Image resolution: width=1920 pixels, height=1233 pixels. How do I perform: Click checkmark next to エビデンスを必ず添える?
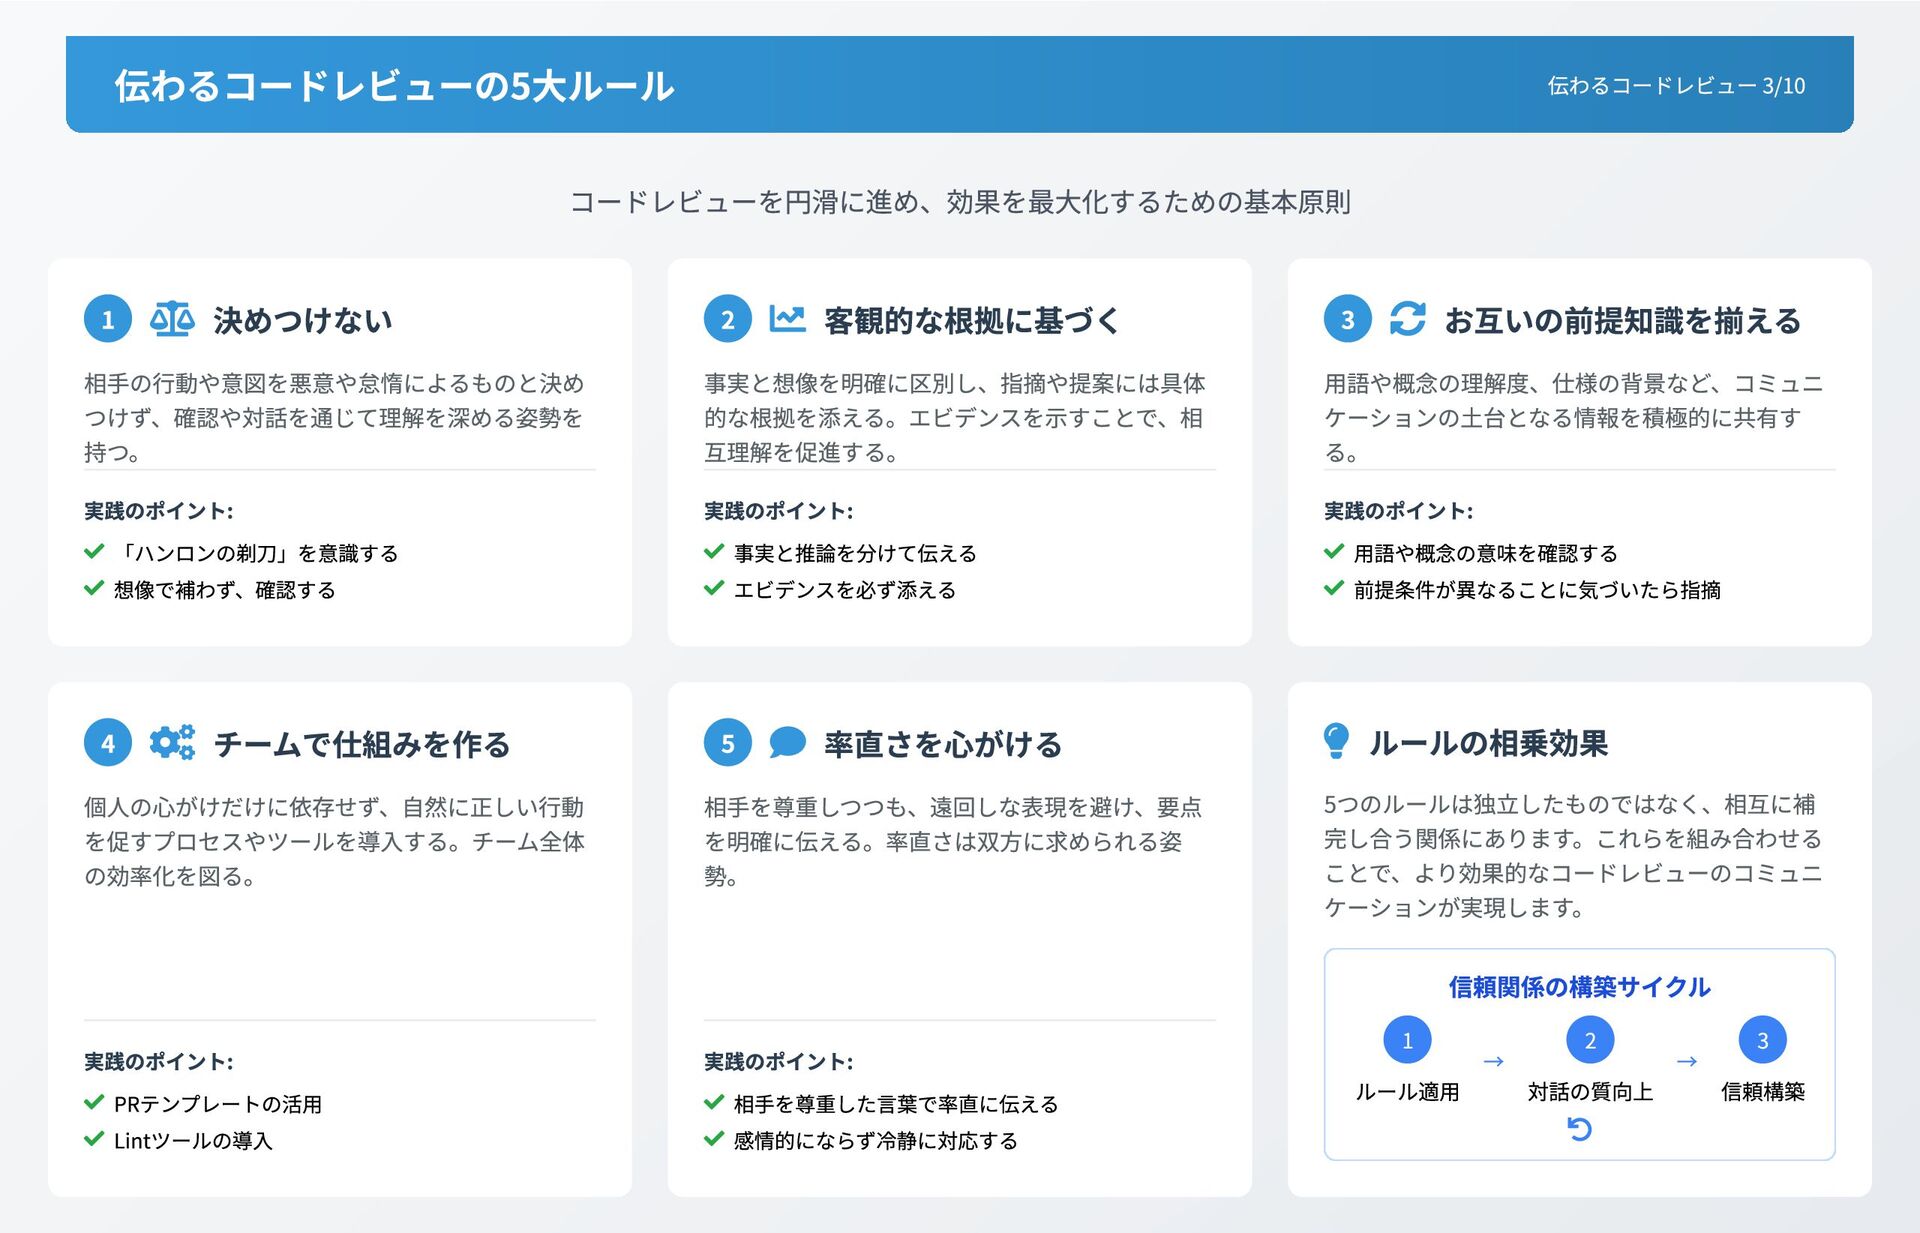(x=714, y=589)
